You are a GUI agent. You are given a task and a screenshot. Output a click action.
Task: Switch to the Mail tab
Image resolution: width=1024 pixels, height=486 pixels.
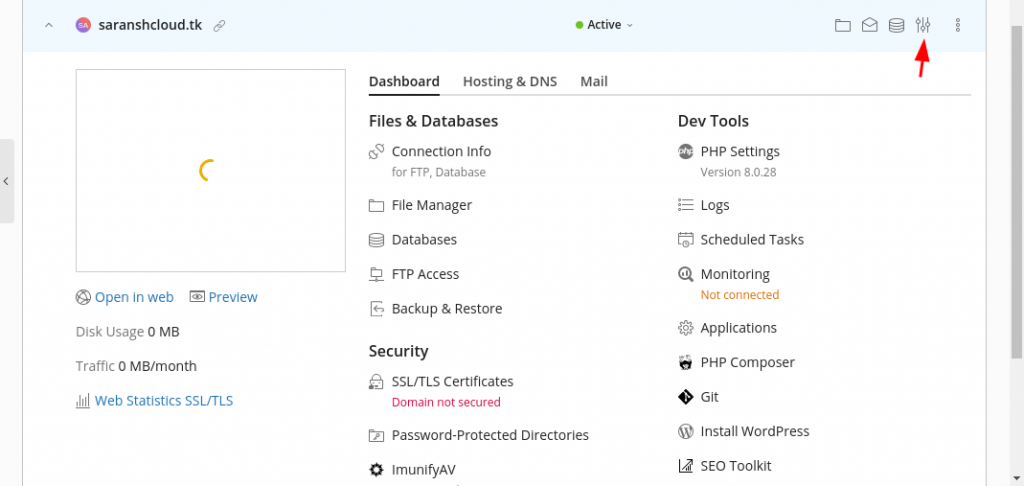594,82
